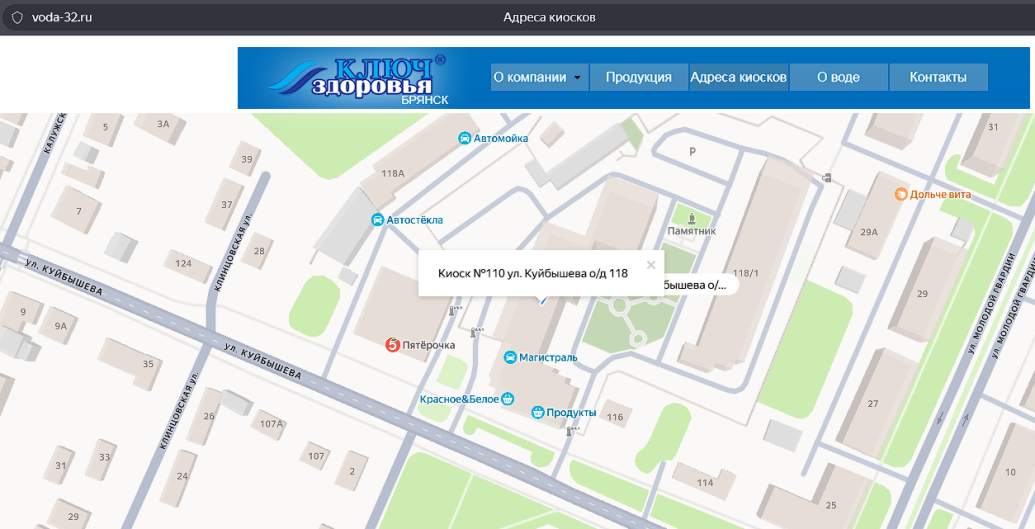
Task: Click building number 28
Action: pyautogui.click(x=259, y=251)
